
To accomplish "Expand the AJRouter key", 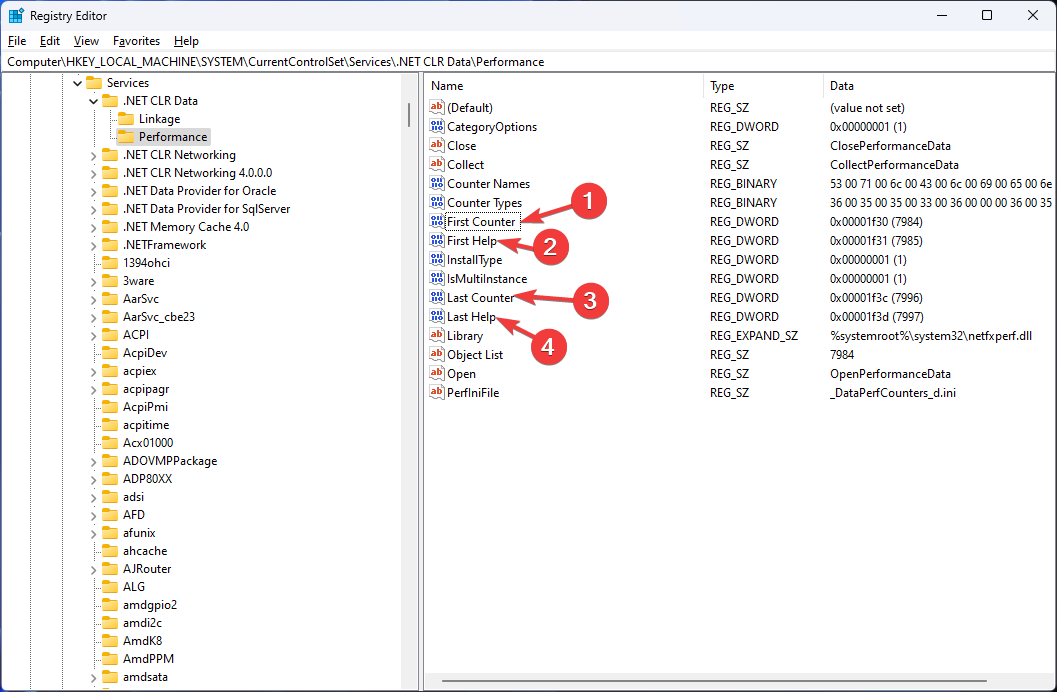I will [94, 569].
